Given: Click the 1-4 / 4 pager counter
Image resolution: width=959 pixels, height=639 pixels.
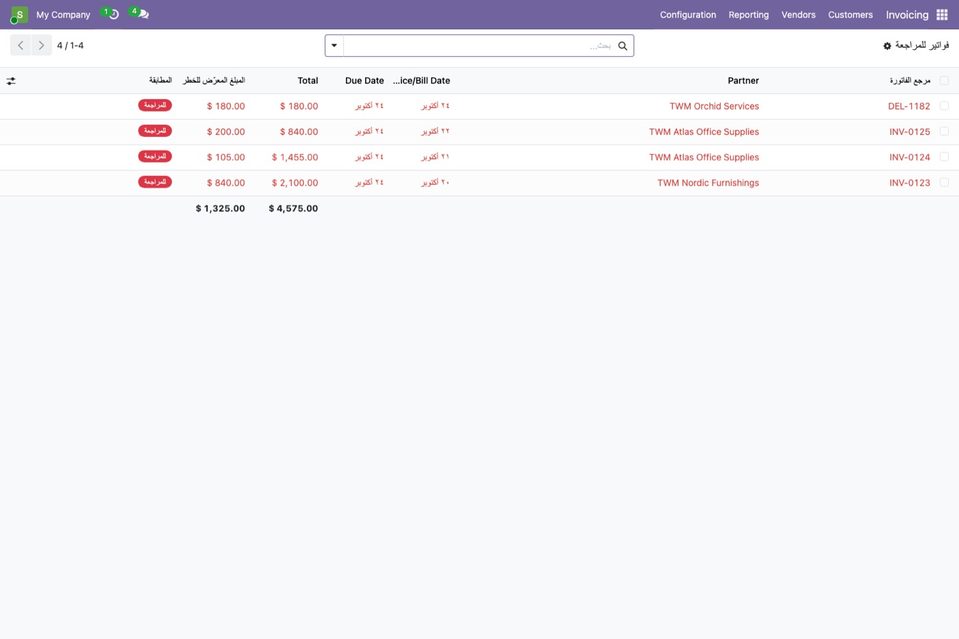Looking at the screenshot, I should (x=70, y=45).
